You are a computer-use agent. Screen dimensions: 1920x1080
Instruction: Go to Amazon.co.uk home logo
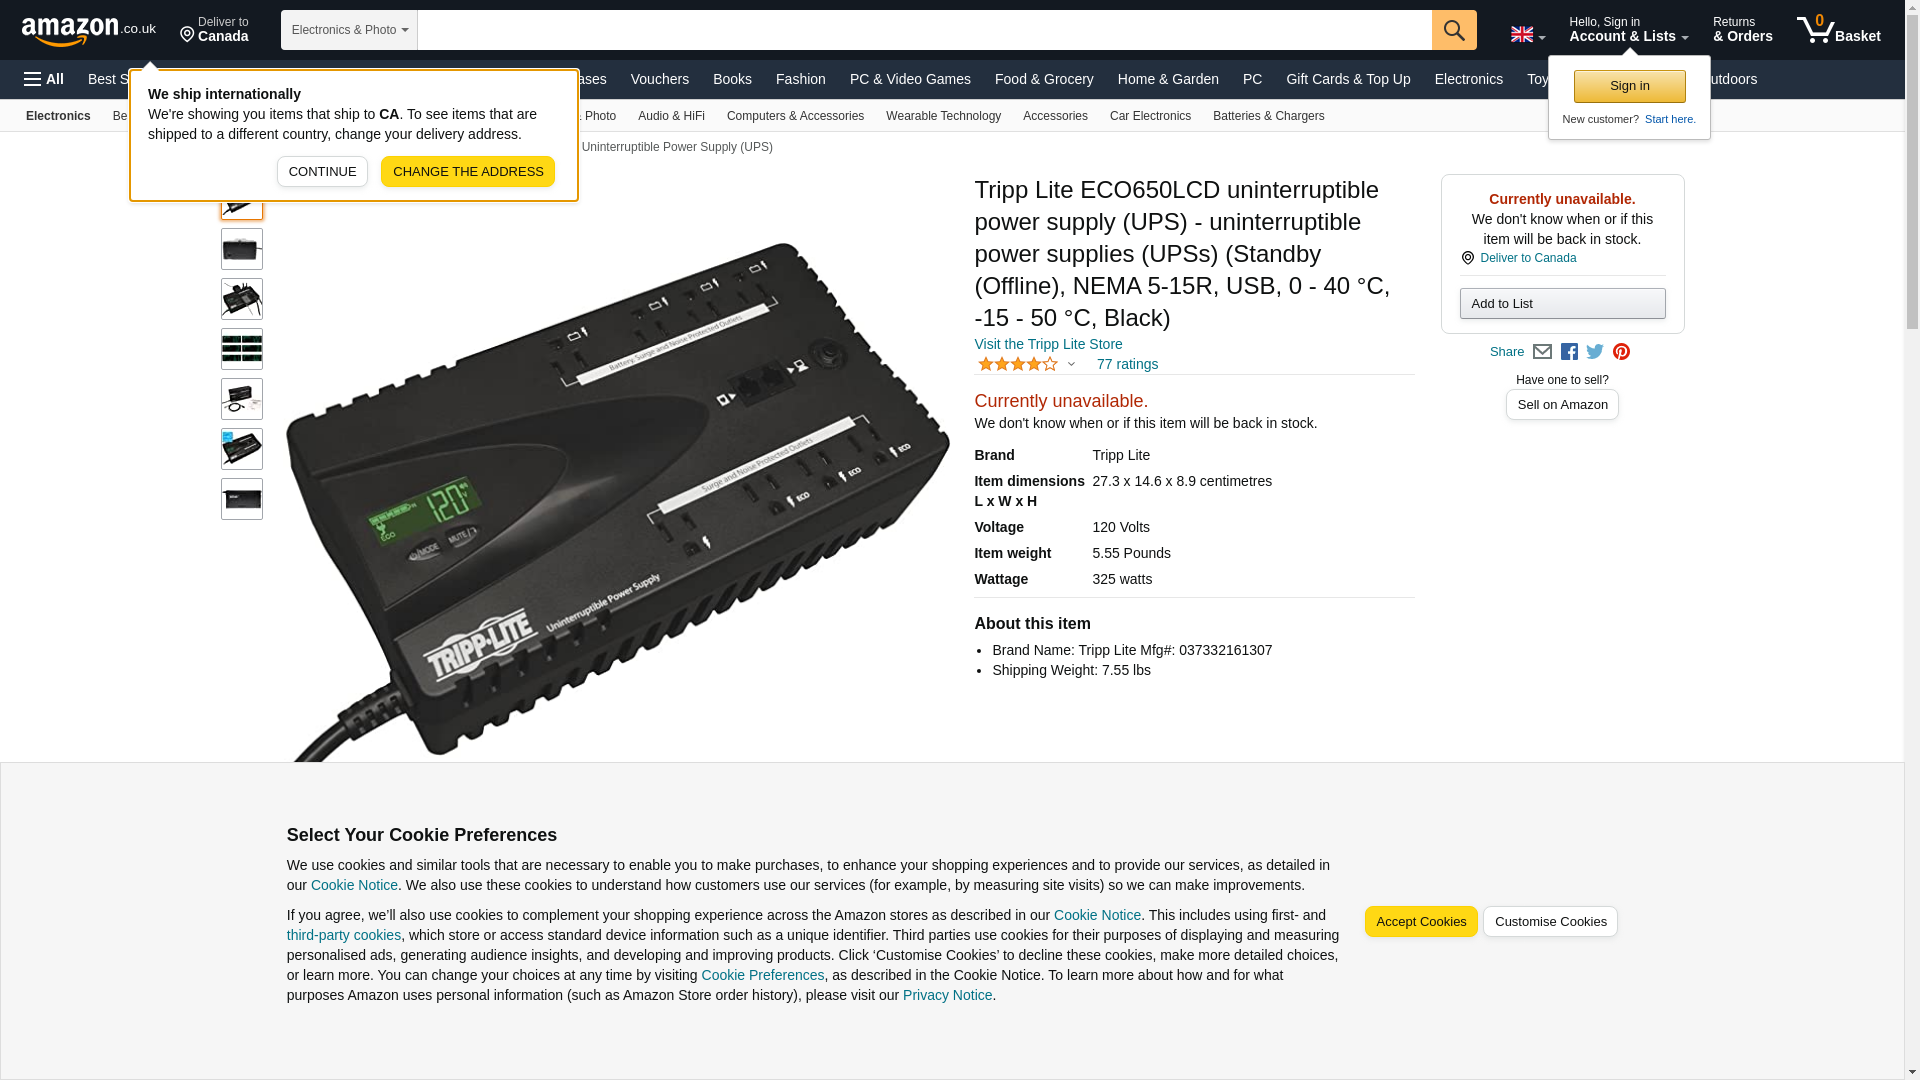[x=89, y=30]
